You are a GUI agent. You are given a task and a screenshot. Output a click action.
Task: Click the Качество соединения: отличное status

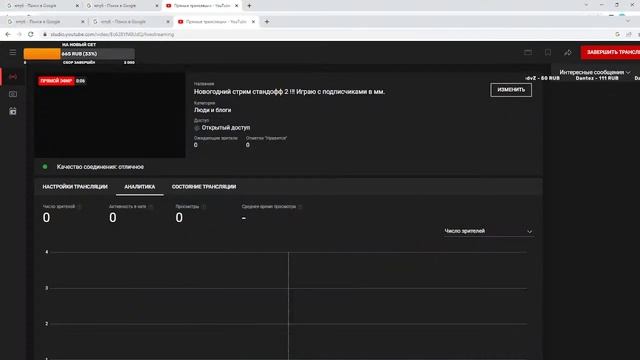(100, 167)
